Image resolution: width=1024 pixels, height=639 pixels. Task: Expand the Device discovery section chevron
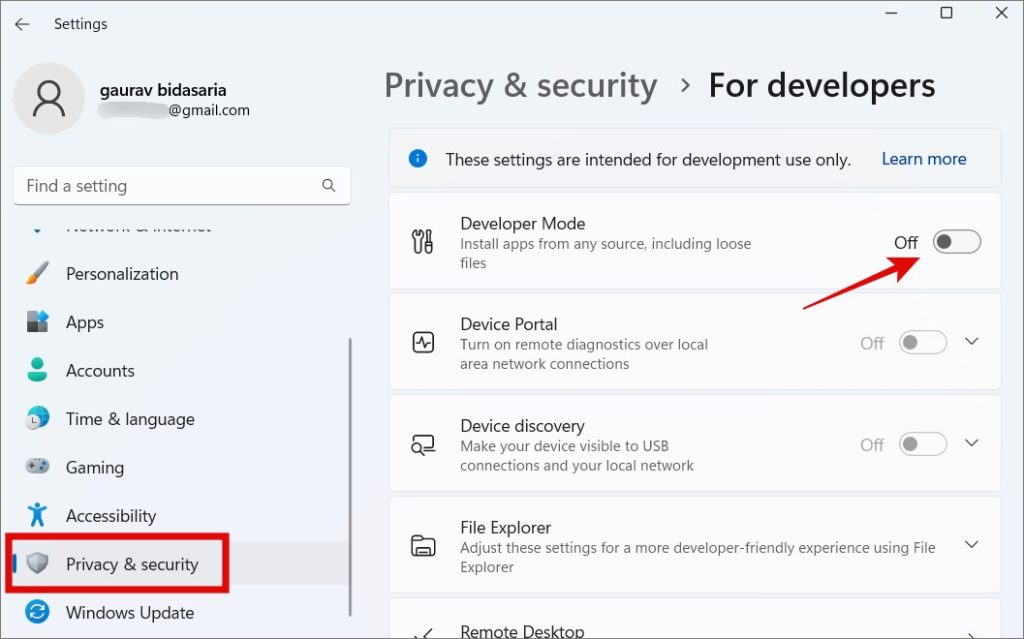972,443
